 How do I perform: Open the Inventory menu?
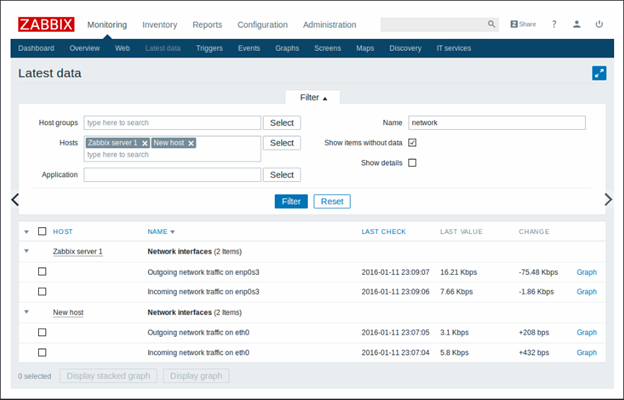[x=160, y=25]
